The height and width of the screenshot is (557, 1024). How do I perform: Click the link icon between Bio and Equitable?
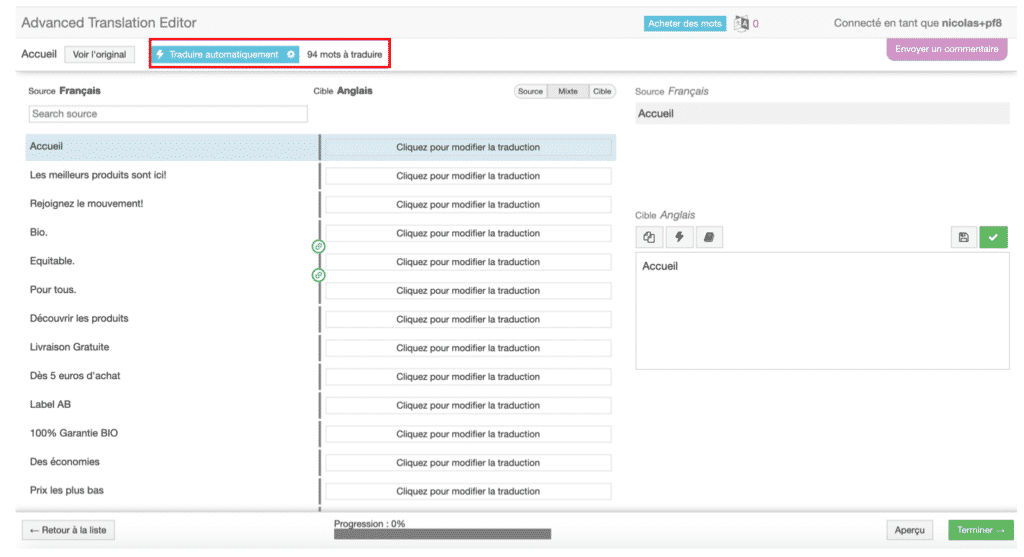click(318, 246)
